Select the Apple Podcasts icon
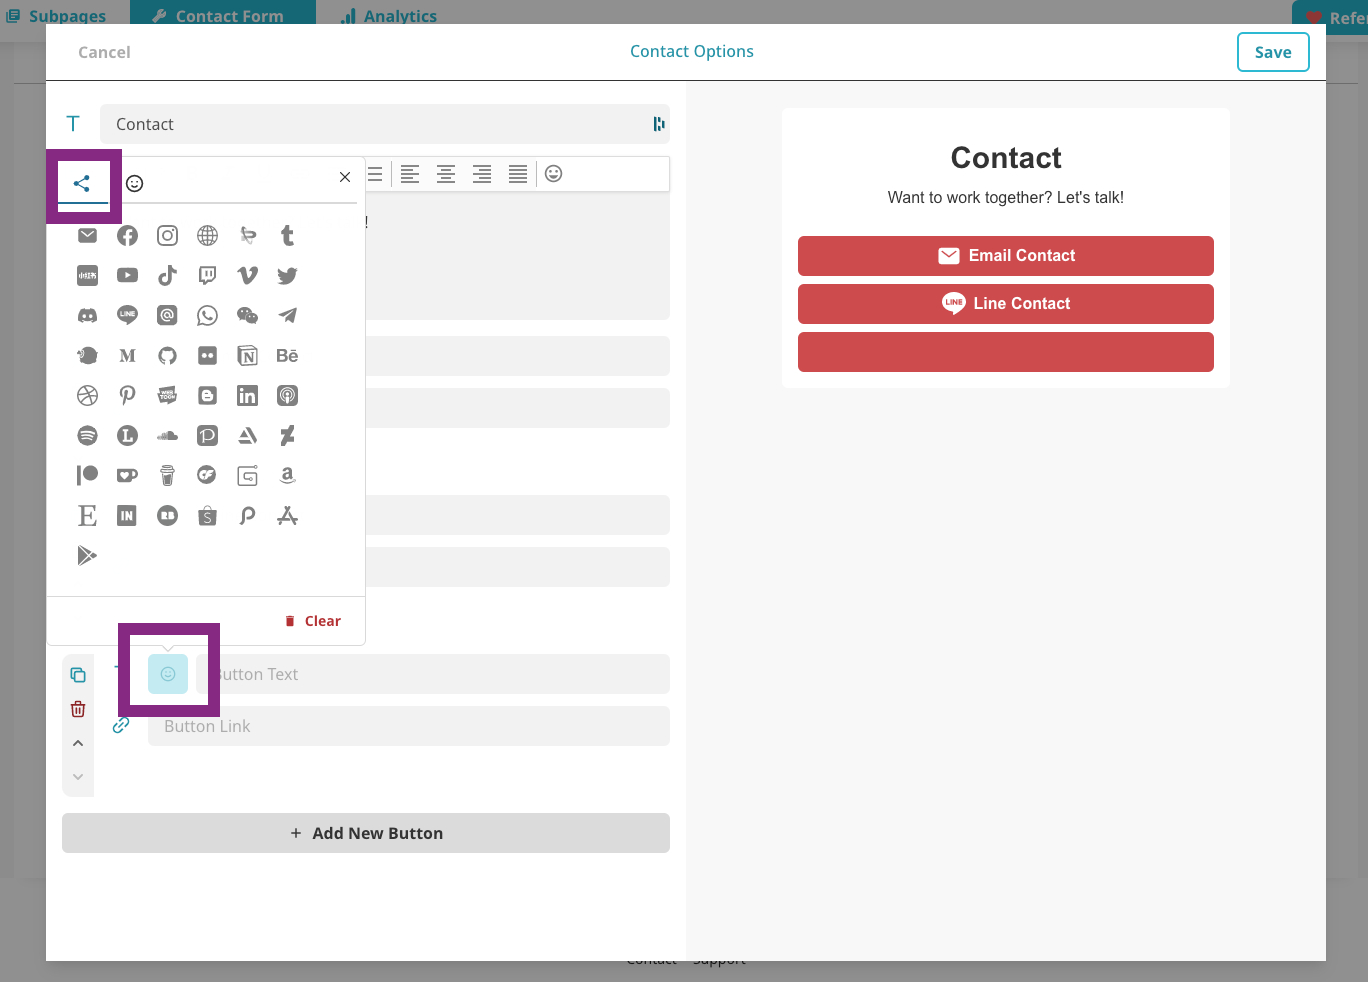This screenshot has height=982, width=1368. (288, 396)
